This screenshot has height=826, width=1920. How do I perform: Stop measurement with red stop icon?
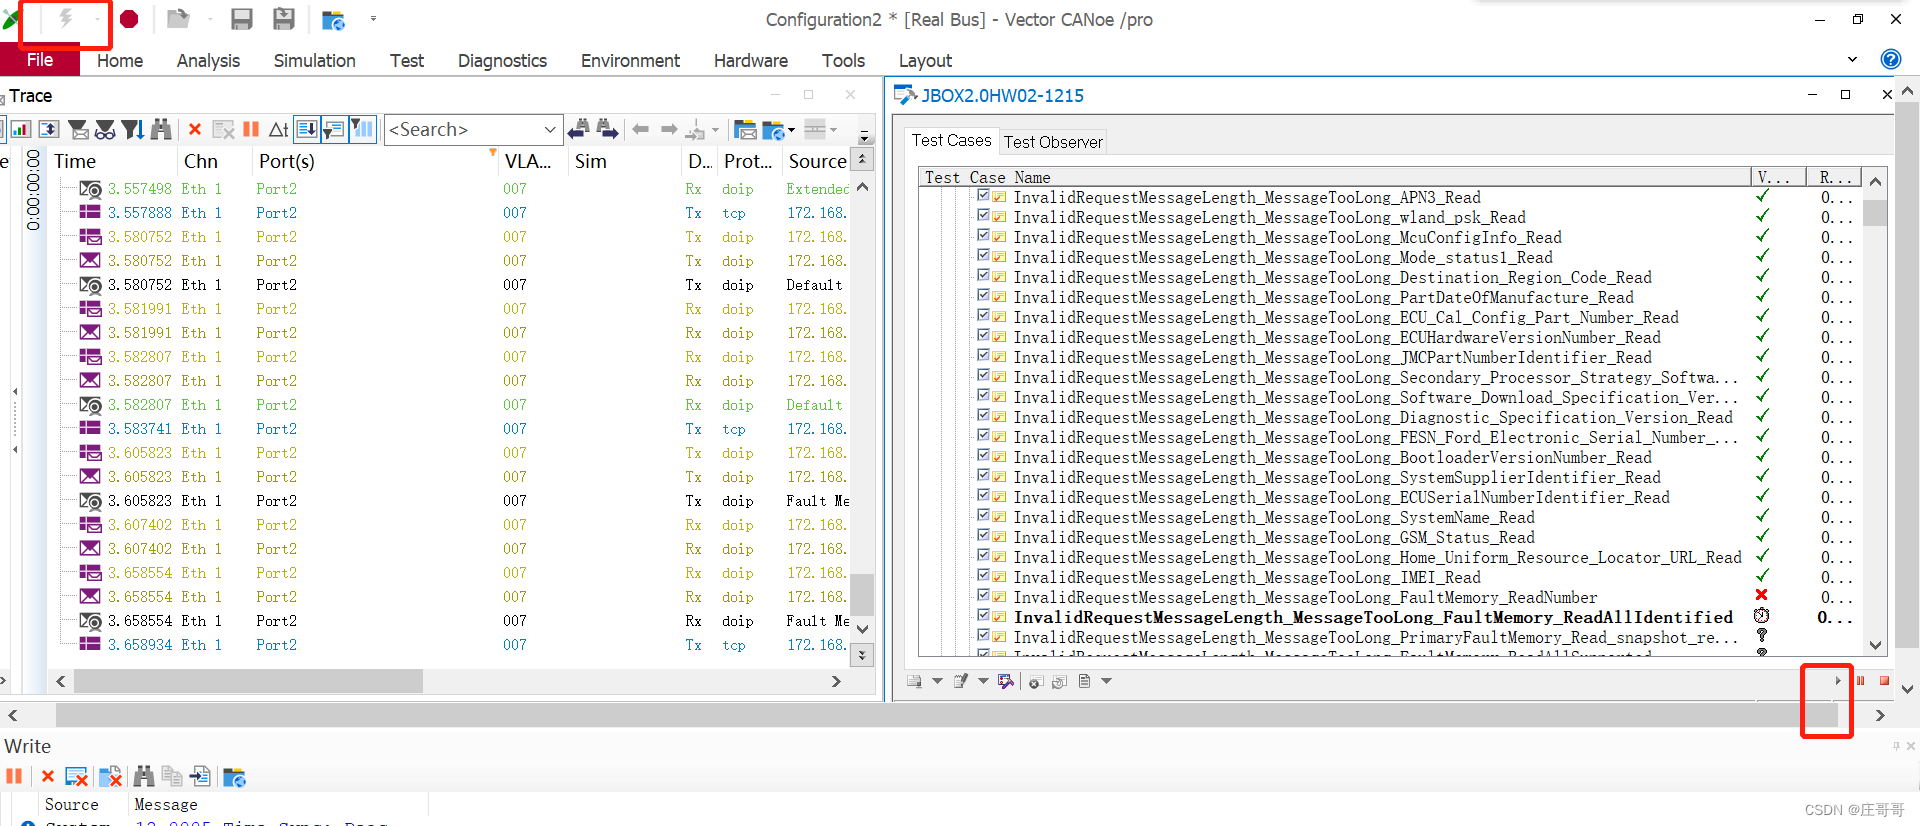129,19
